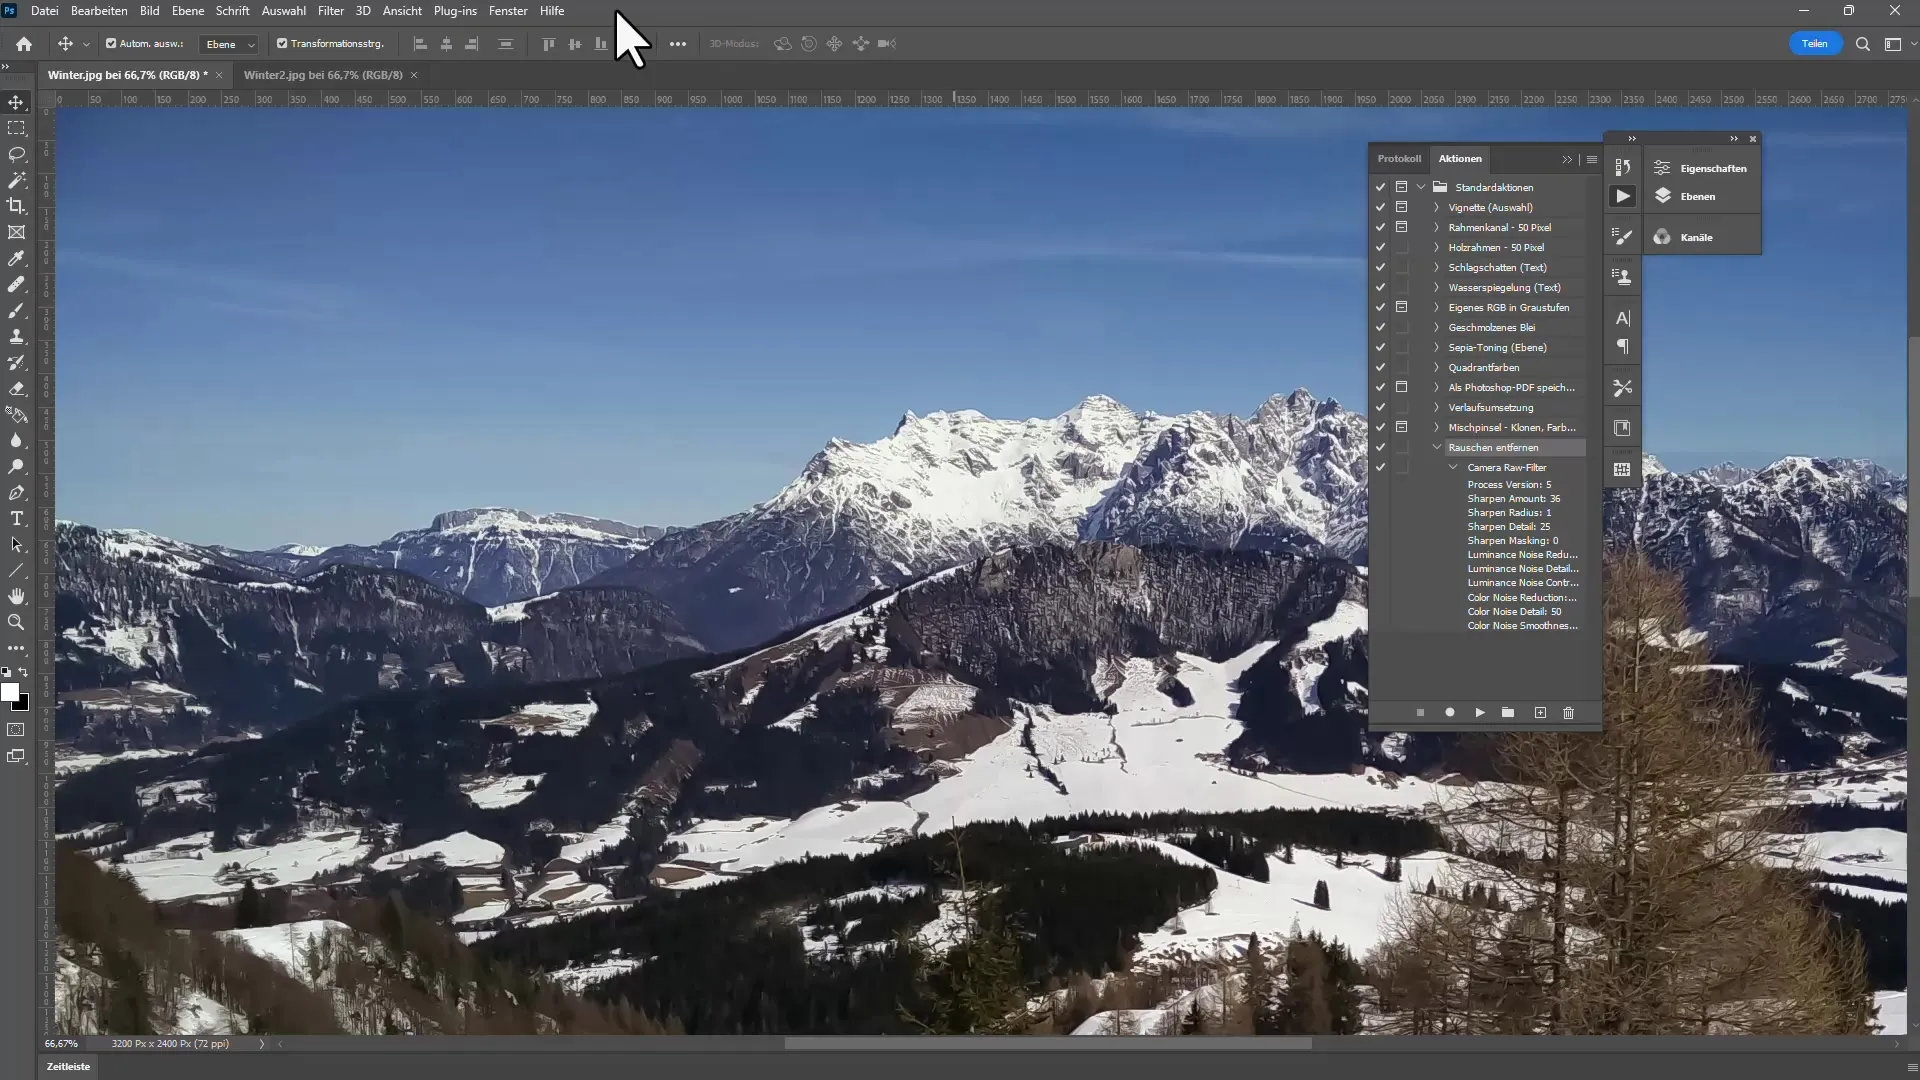The height and width of the screenshot is (1080, 1920).
Task: Open the Datei menu
Action: point(45,11)
